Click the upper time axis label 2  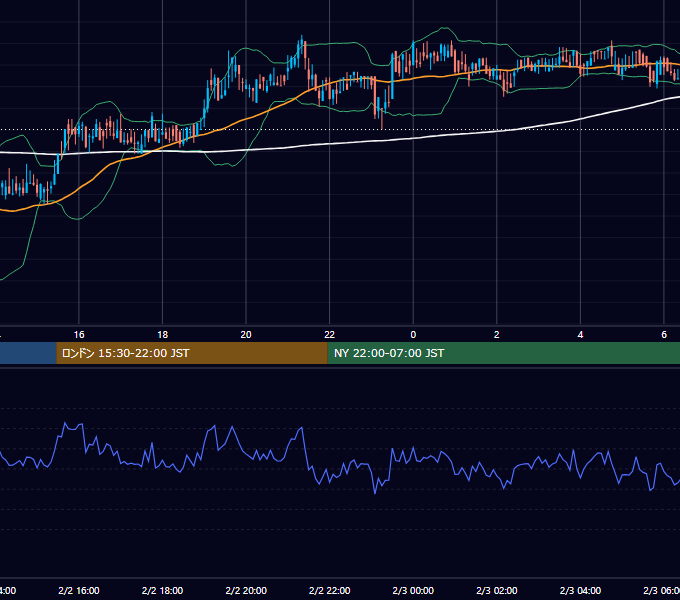(x=497, y=335)
